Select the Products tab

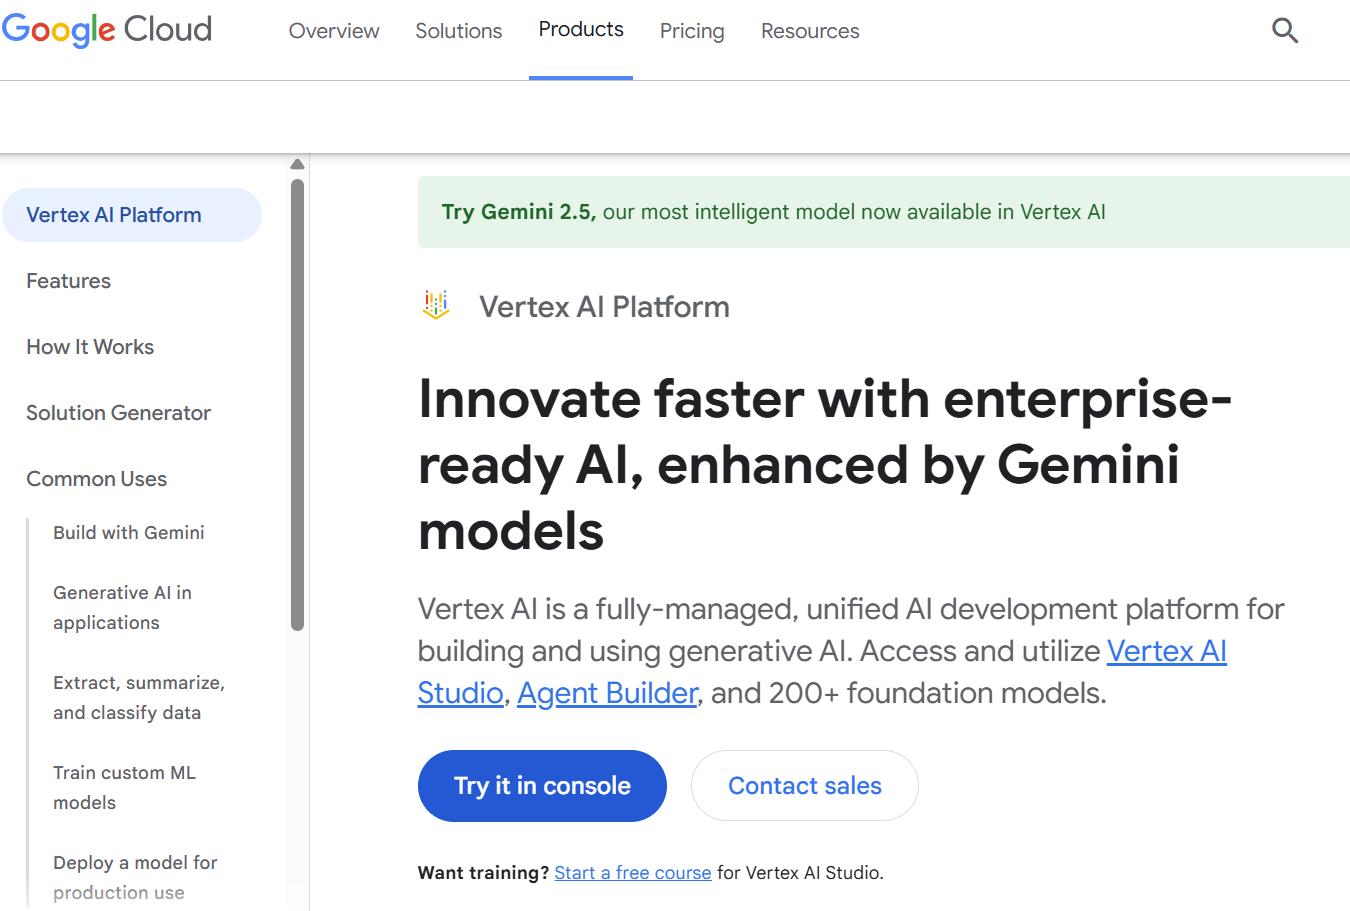pos(581,30)
